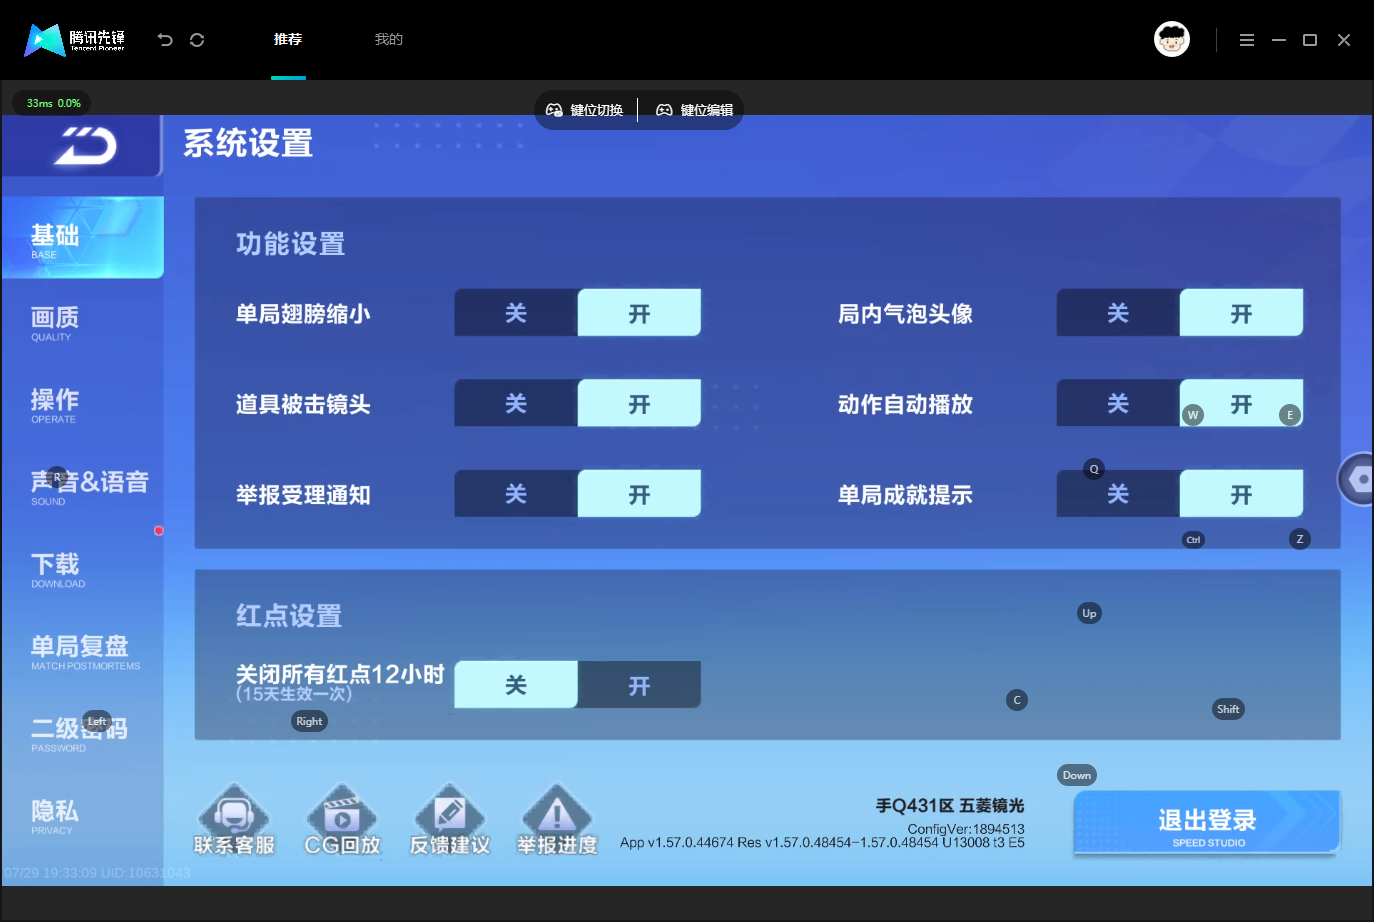
Task: Switch to the 推荐 tab
Action: 288,40
